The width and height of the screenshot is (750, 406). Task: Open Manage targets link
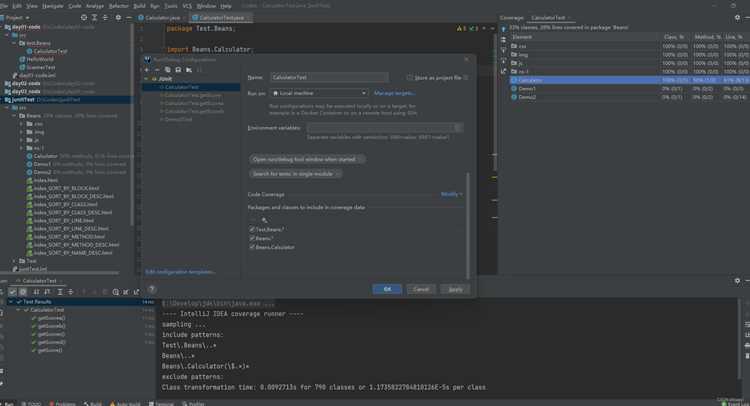tap(395, 93)
